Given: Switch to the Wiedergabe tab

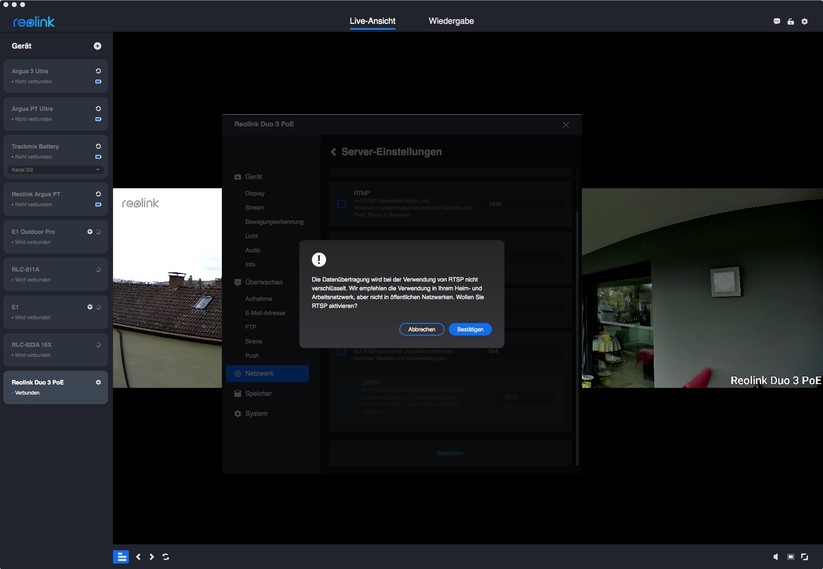Looking at the screenshot, I should point(450,21).
